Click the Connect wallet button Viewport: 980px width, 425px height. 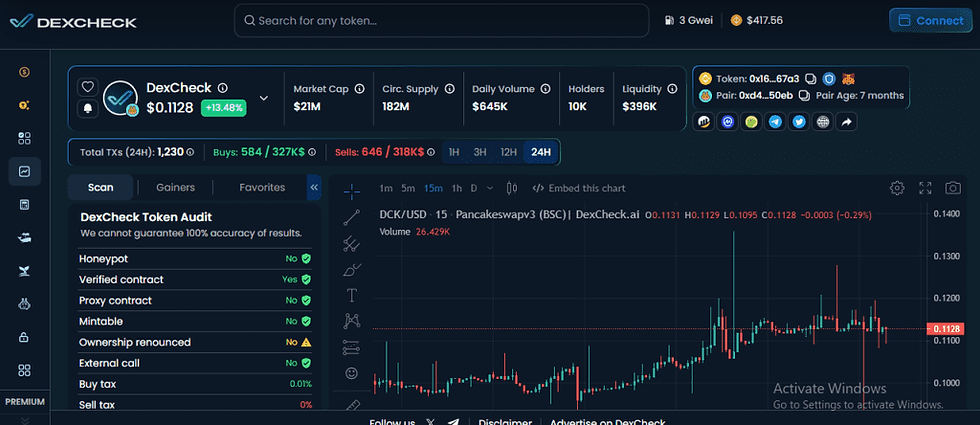[930, 21]
